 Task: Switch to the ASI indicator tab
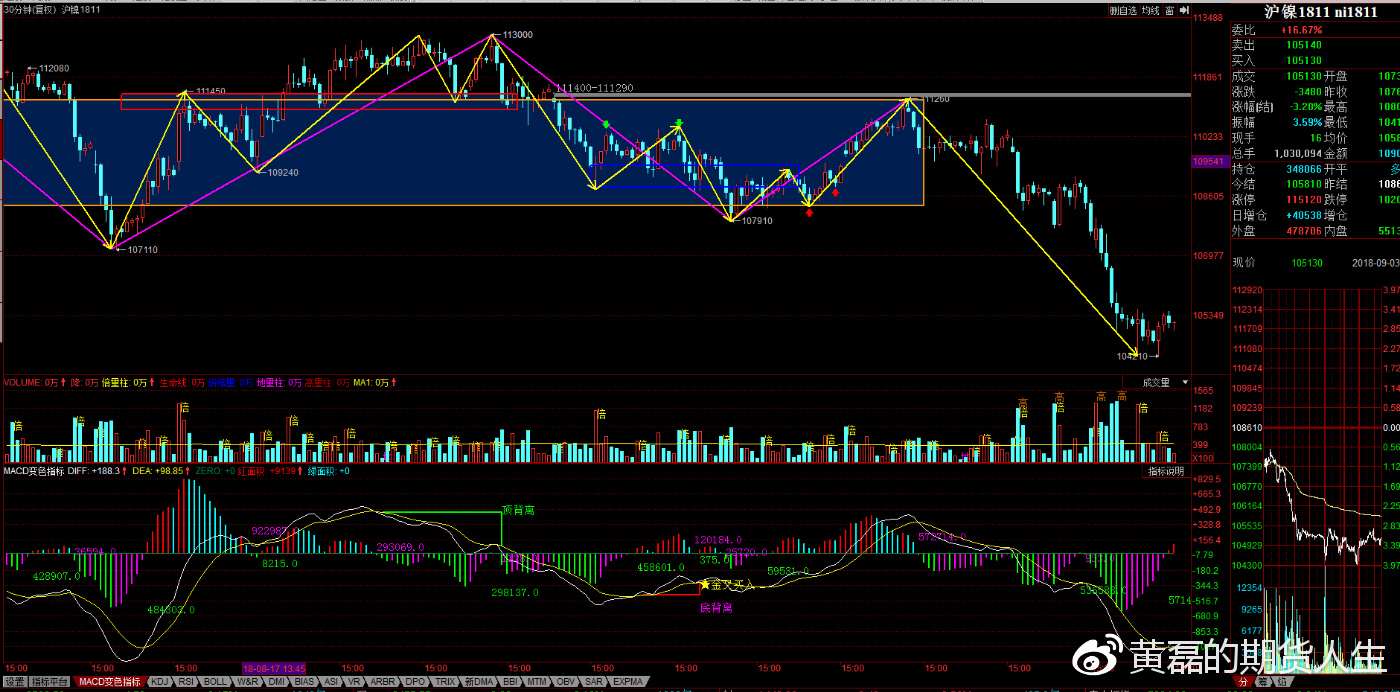331,681
